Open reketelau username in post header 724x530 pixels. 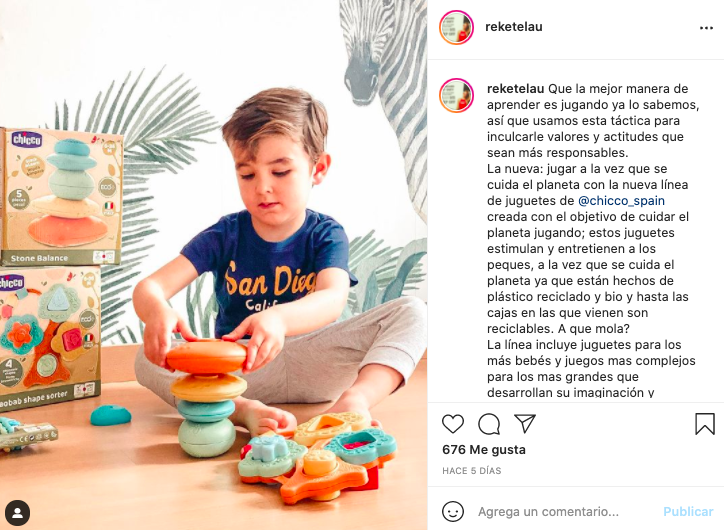pyautogui.click(x=513, y=27)
